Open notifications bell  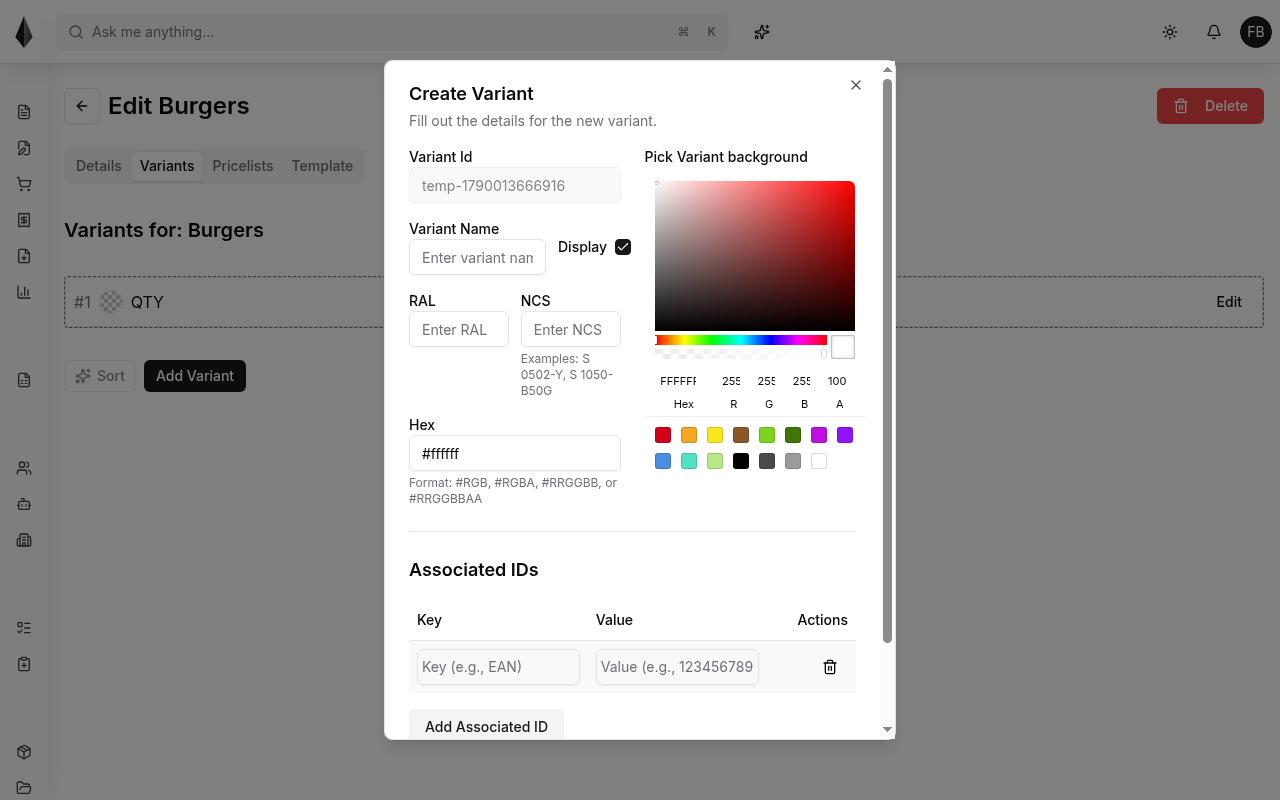click(x=1214, y=32)
